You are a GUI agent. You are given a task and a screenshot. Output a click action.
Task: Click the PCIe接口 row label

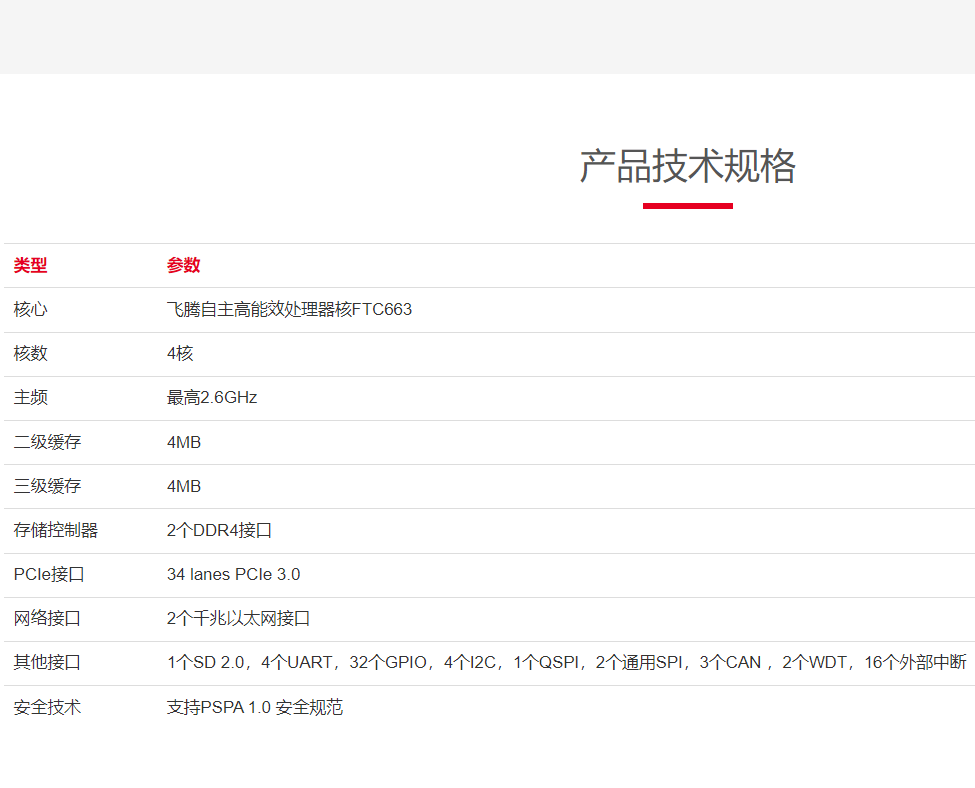click(x=49, y=574)
